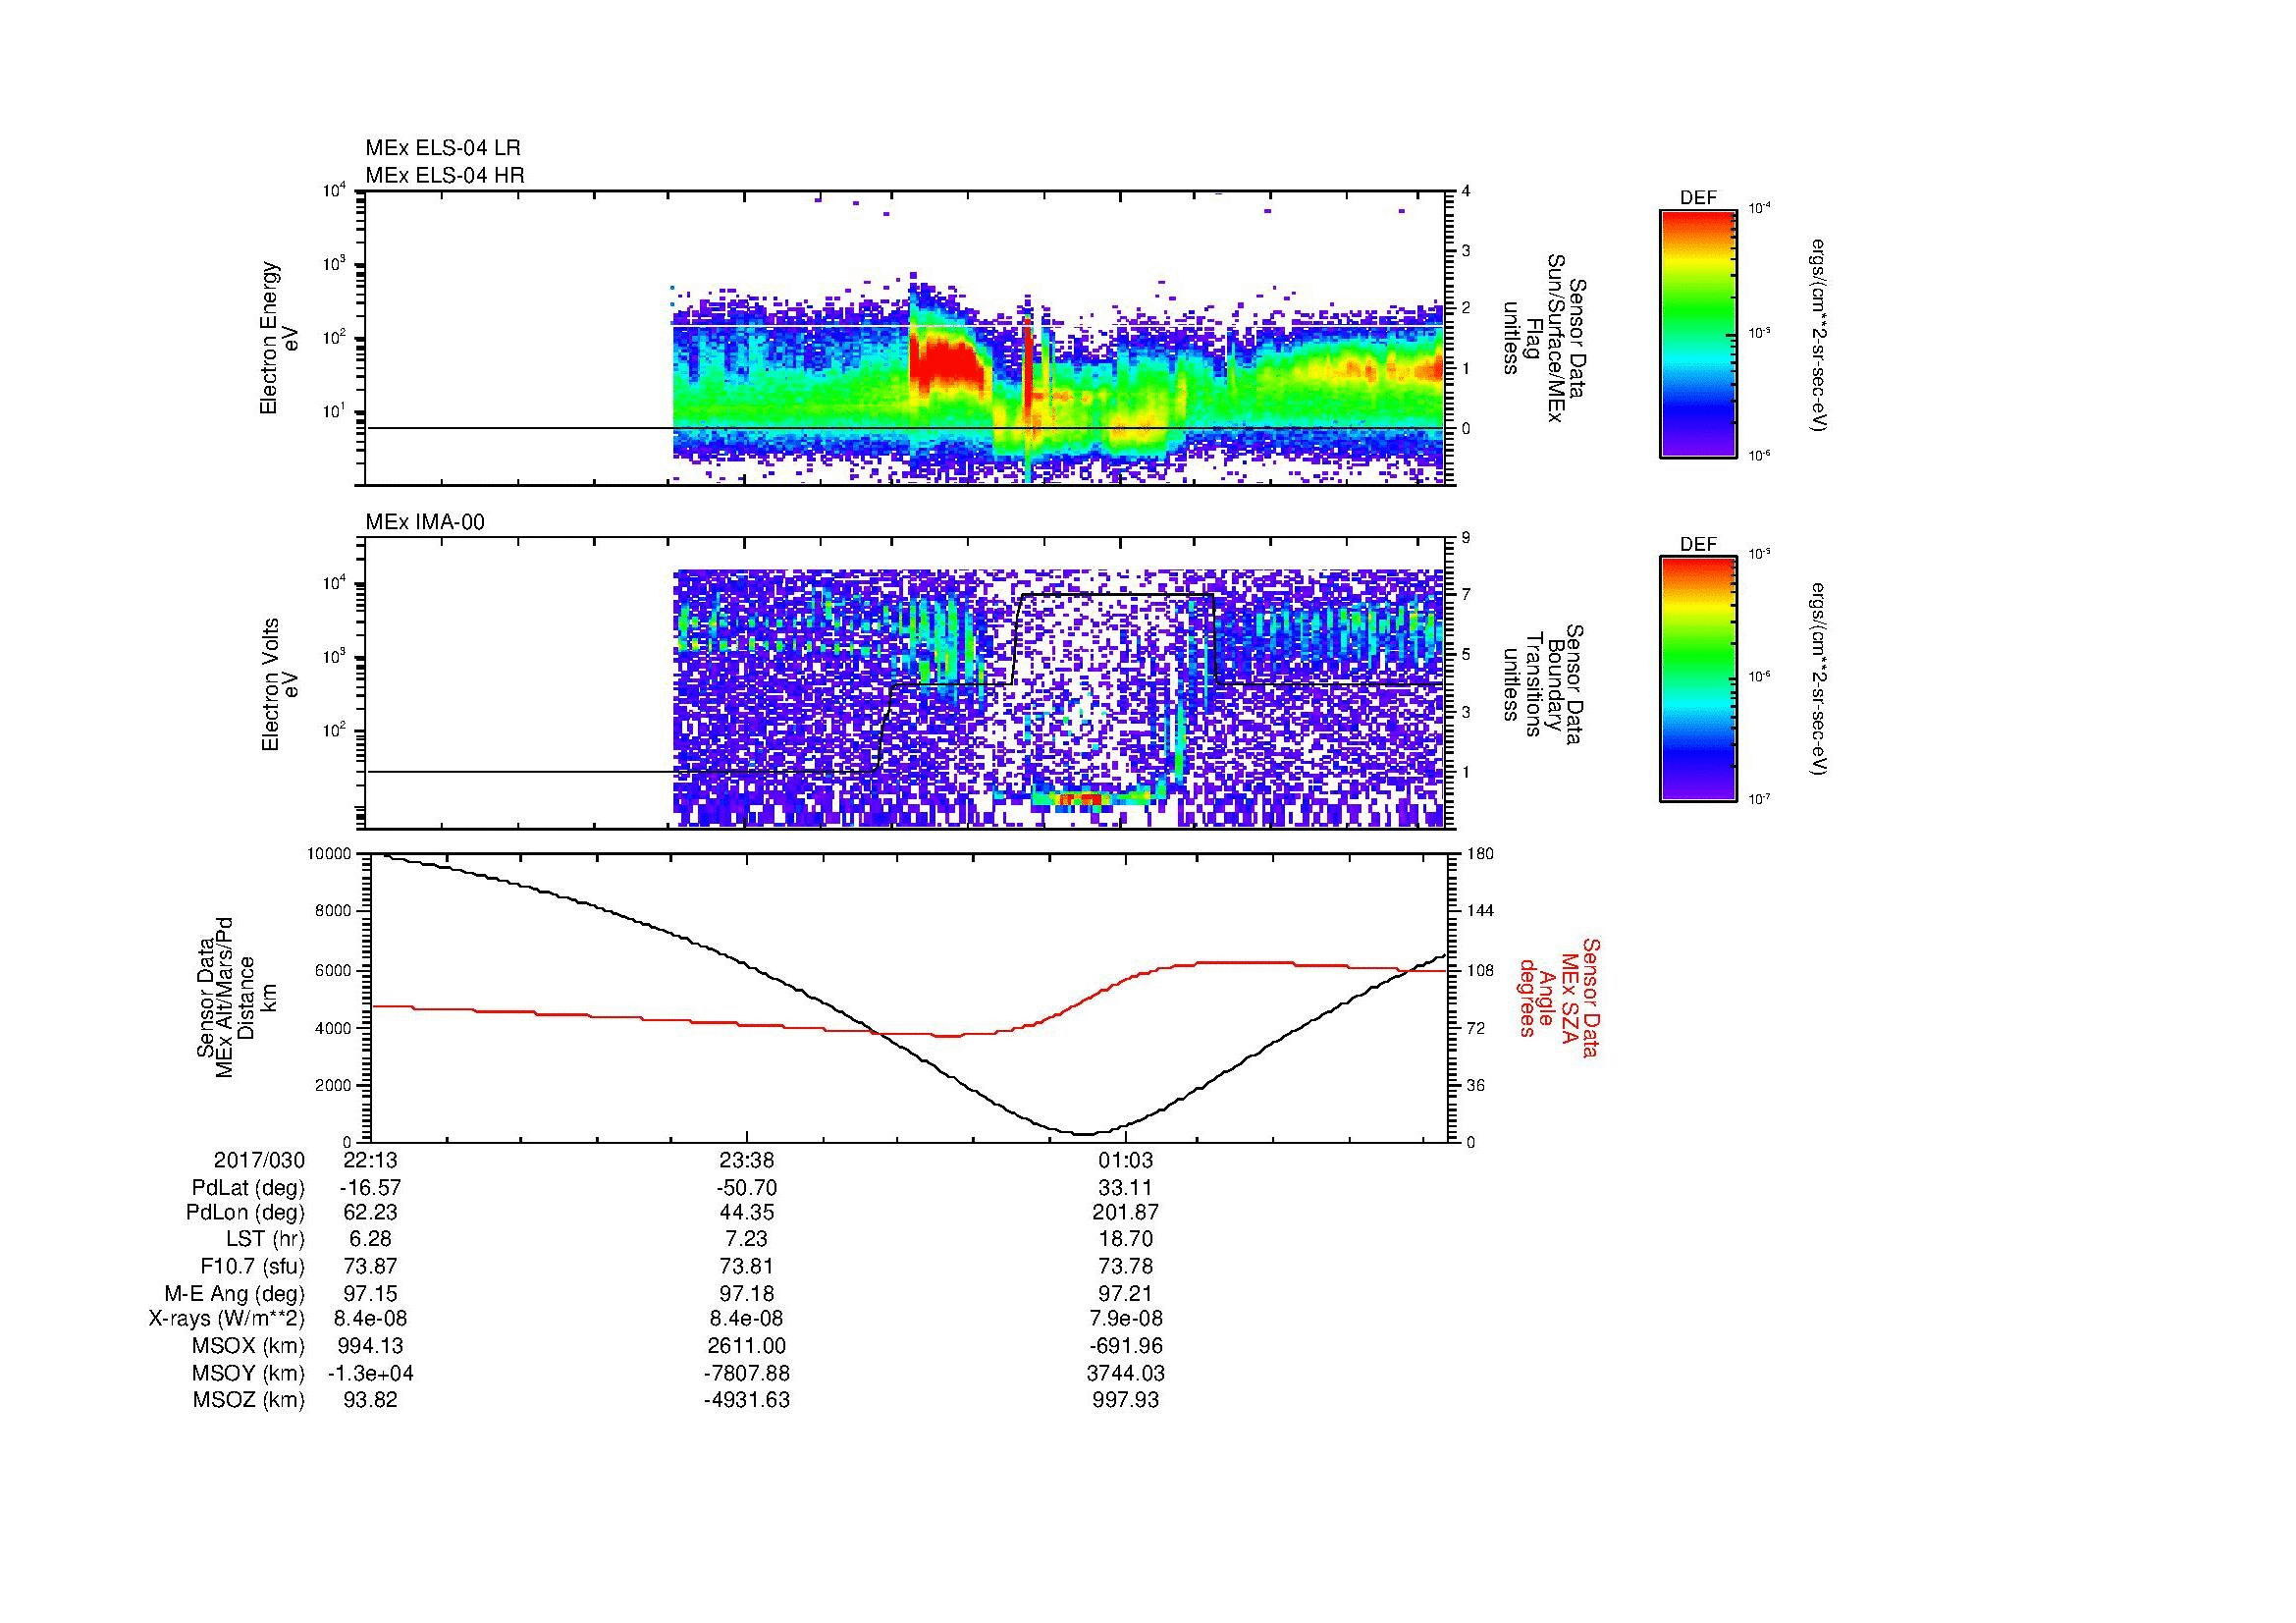Viewport: 2296px width, 1623px height.
Task: Click the 'MSOX (km)' row label
Action: pos(248,1346)
